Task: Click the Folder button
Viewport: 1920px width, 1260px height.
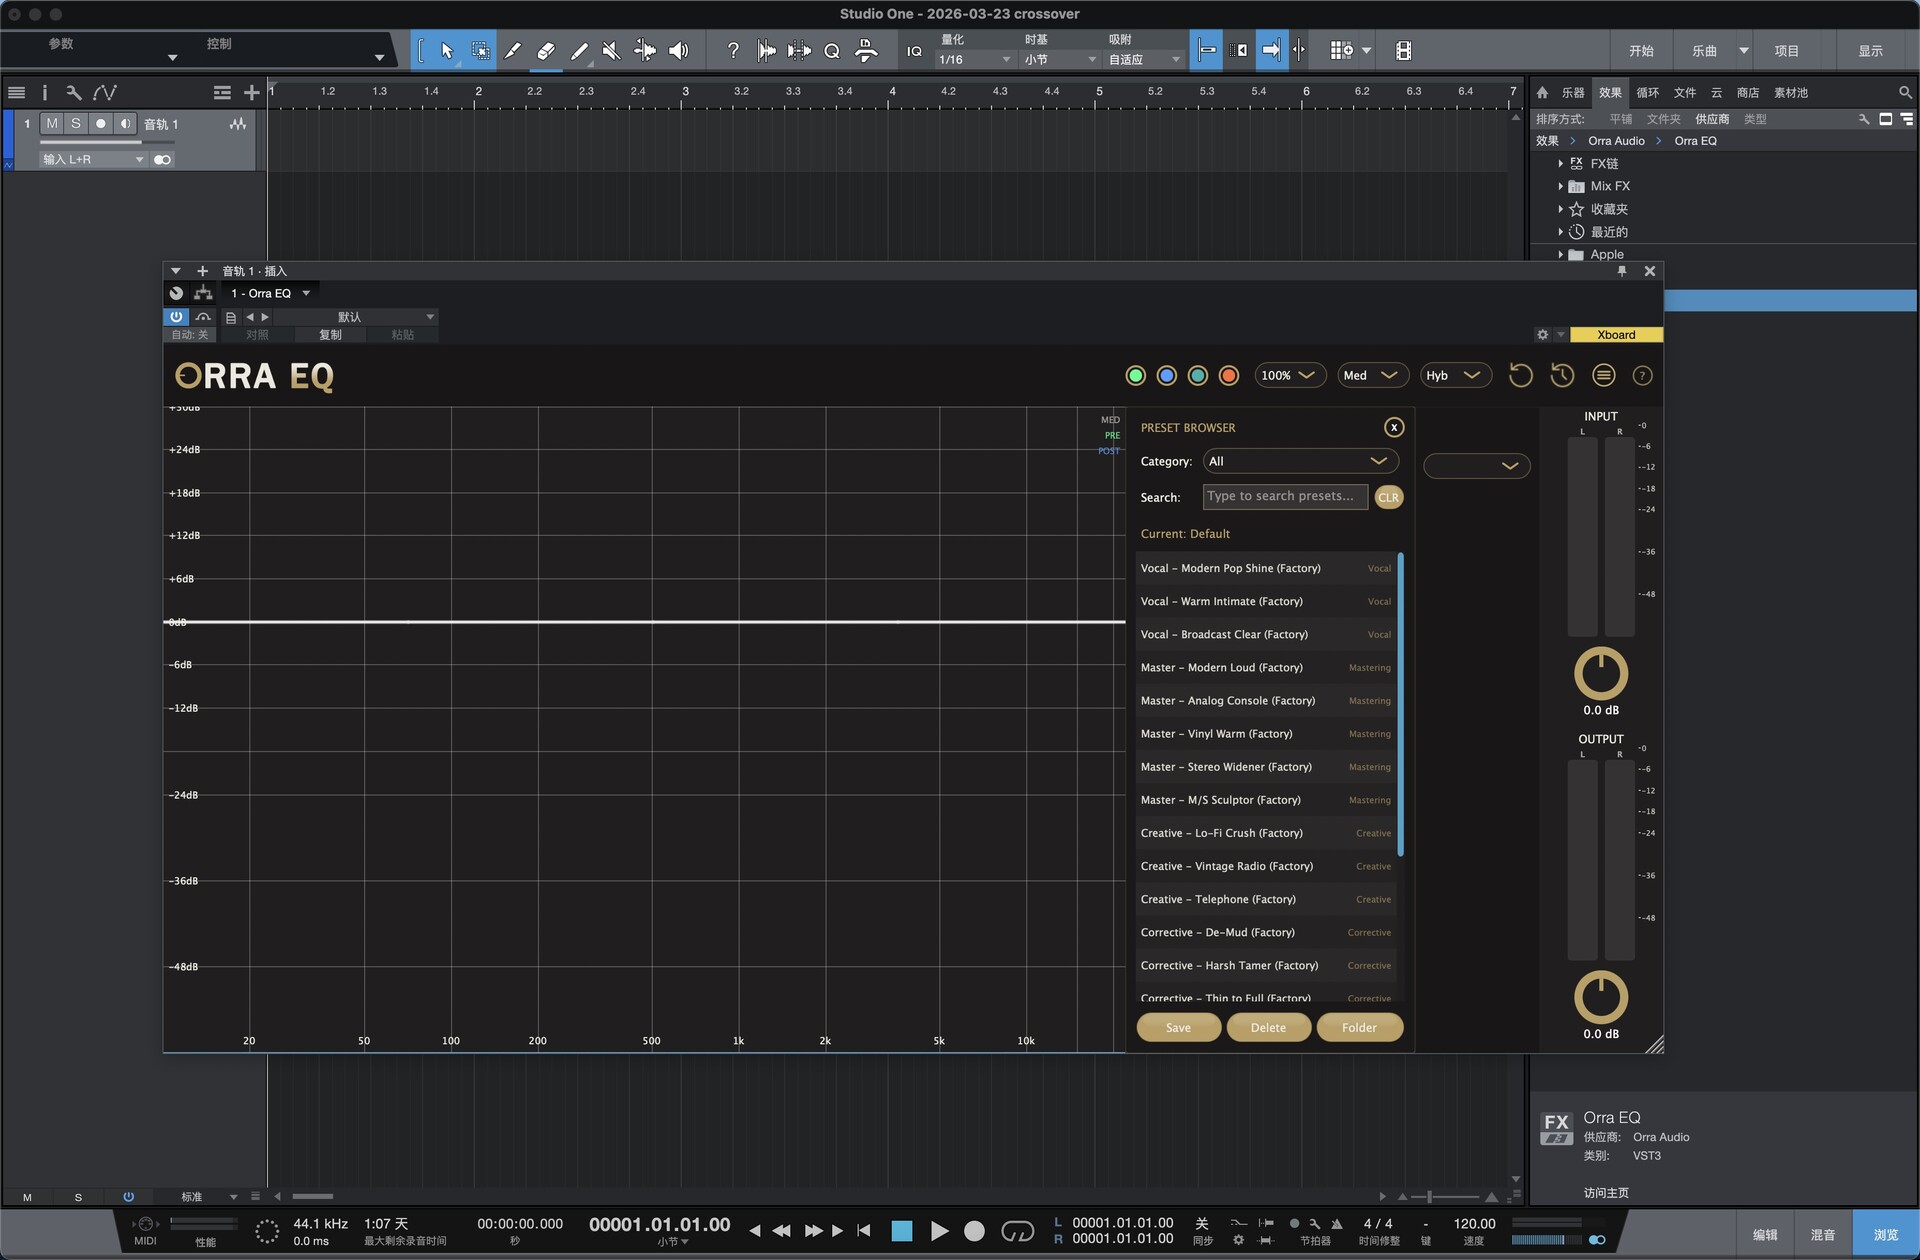Action: (1359, 1028)
